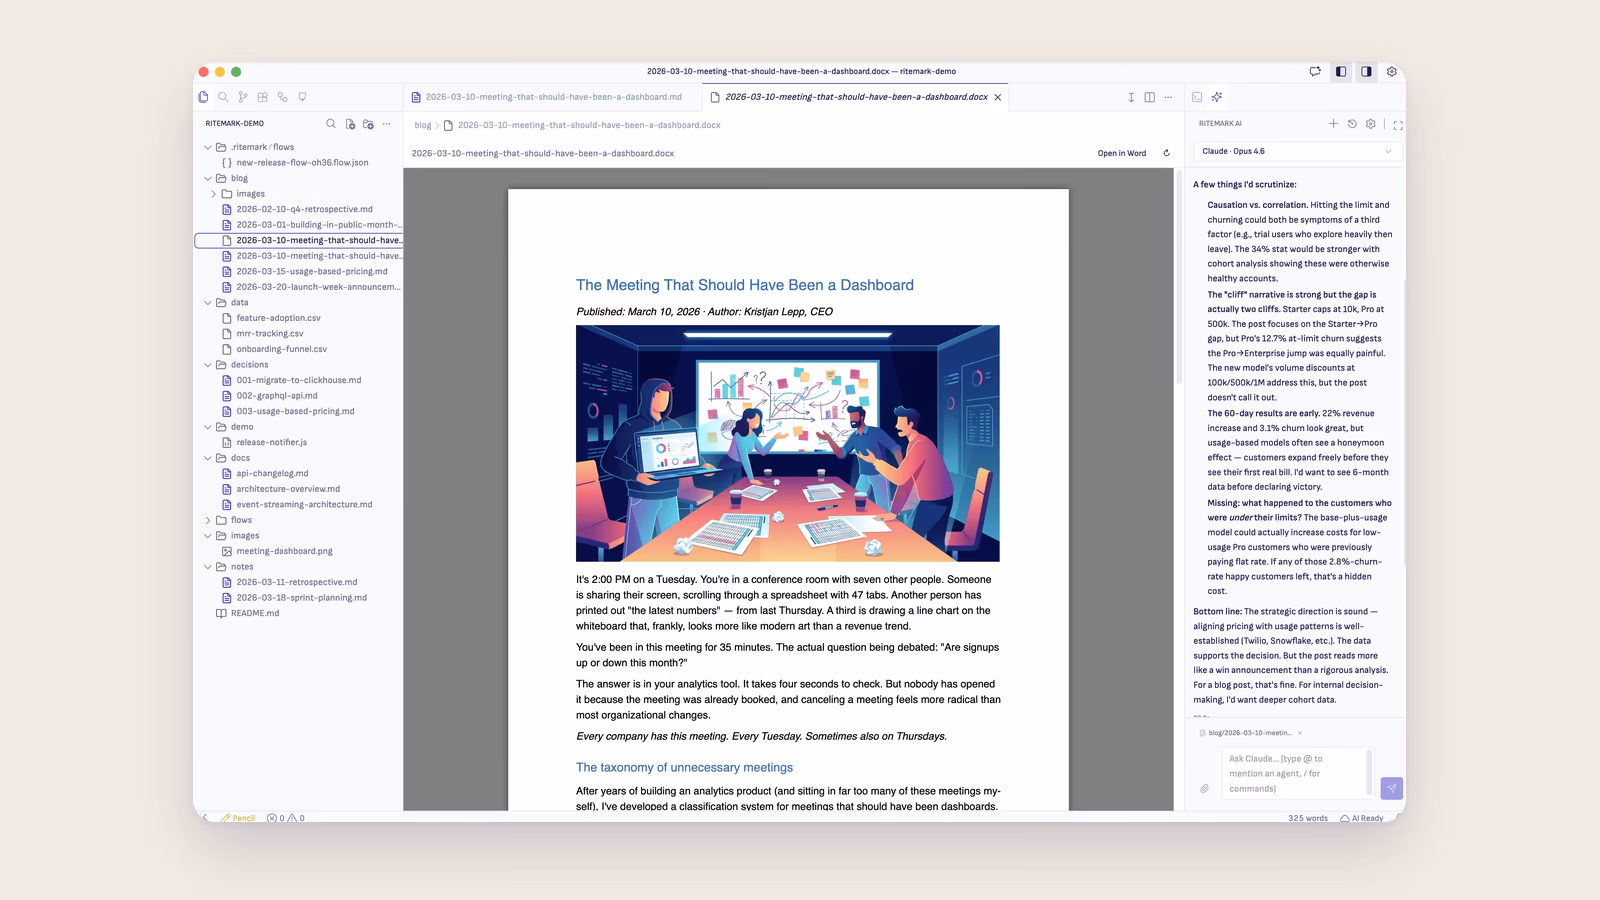Open 002-graphql-api.md in decisions

tap(277, 396)
